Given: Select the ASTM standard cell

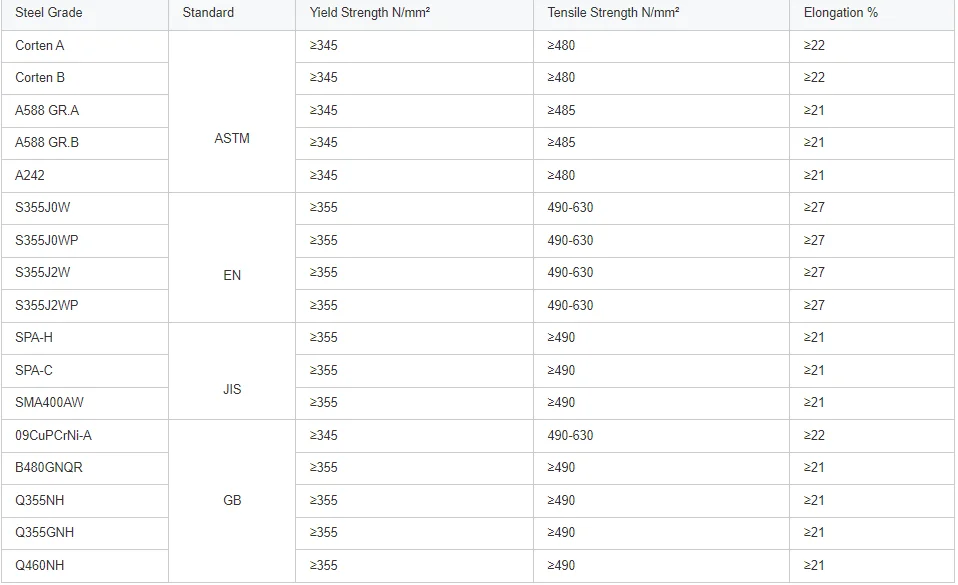Looking at the screenshot, I should [x=232, y=139].
